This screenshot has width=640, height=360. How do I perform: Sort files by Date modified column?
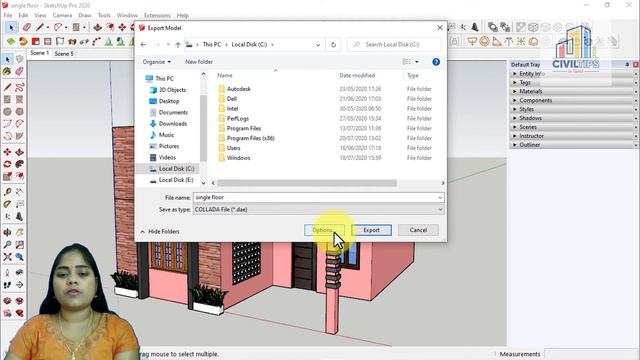357,76
